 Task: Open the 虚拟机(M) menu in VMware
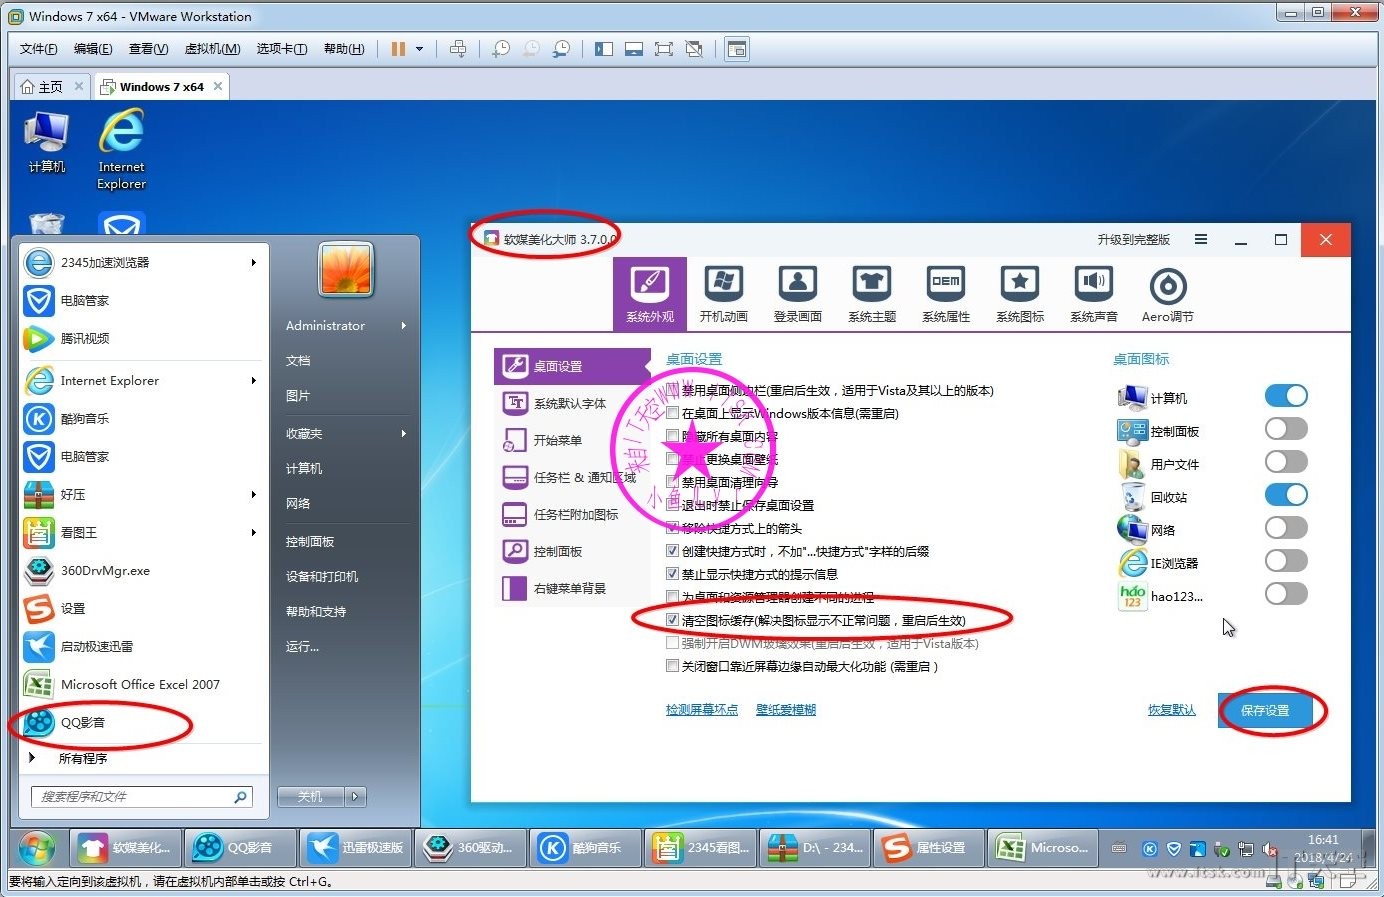click(212, 49)
